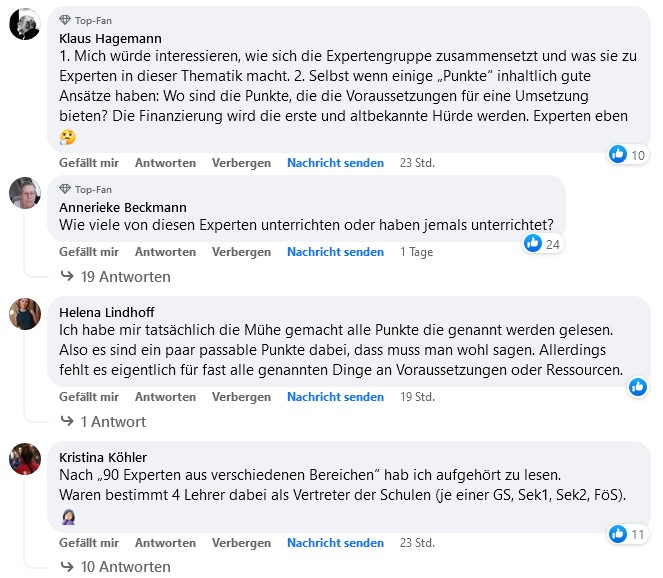
Task: Expand the 1 Antwort reply thread
Action: 103,422
